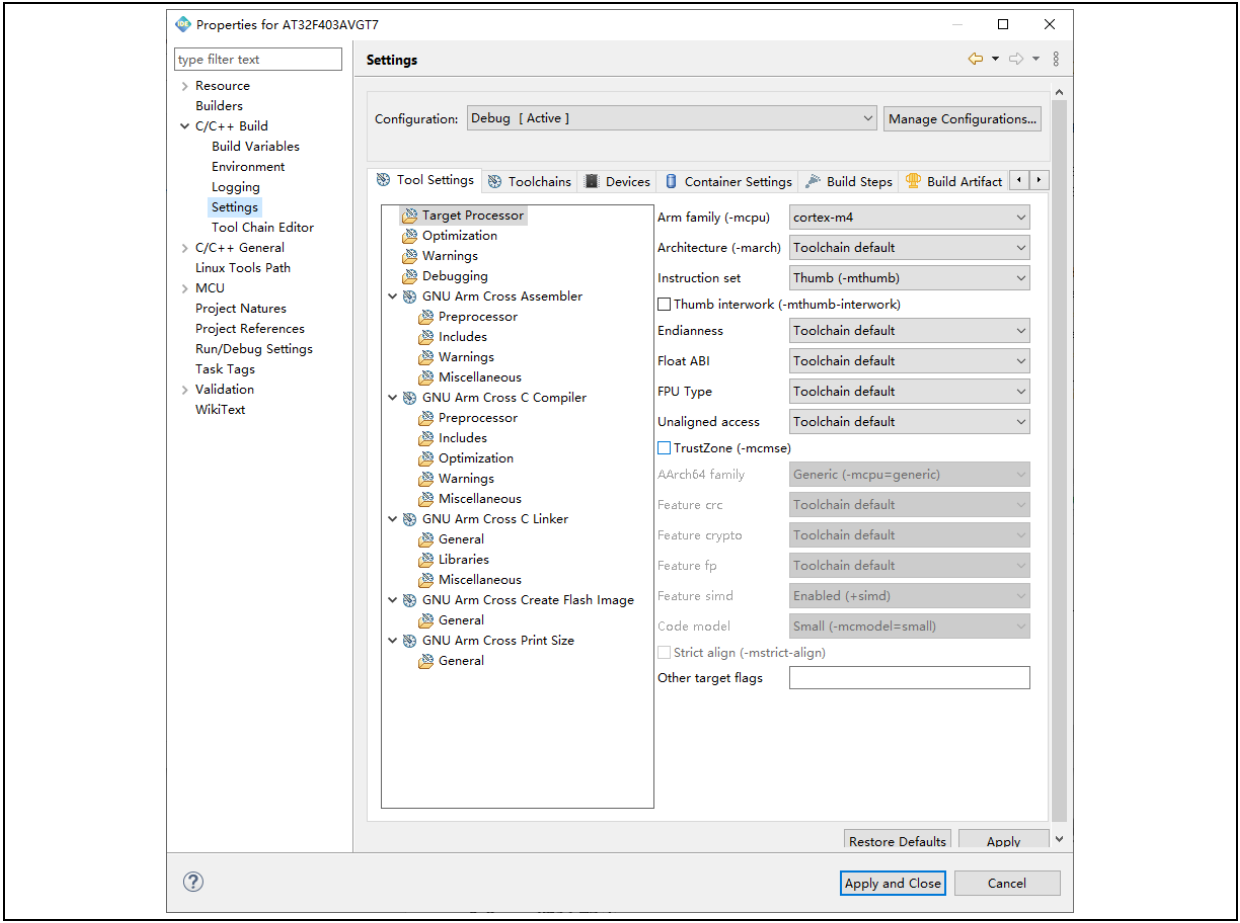Click the forward navigation arrow icon
Viewport: 1240px width, 923px height.
tap(1016, 59)
